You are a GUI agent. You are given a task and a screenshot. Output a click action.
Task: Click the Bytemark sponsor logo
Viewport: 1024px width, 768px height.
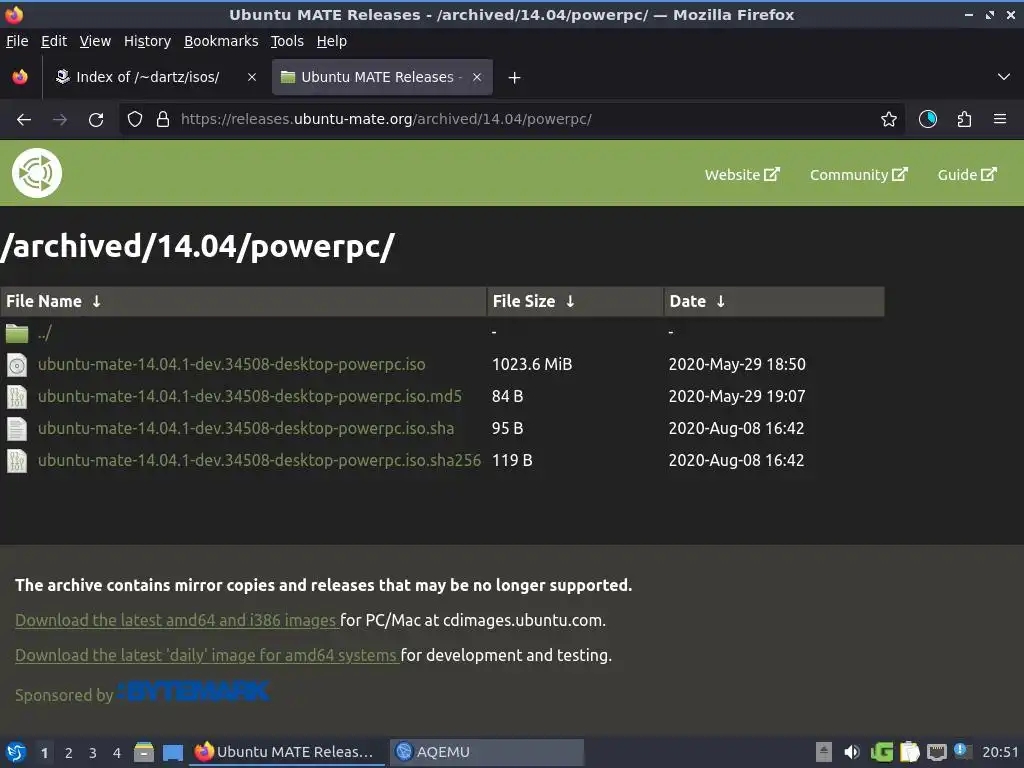click(x=193, y=692)
